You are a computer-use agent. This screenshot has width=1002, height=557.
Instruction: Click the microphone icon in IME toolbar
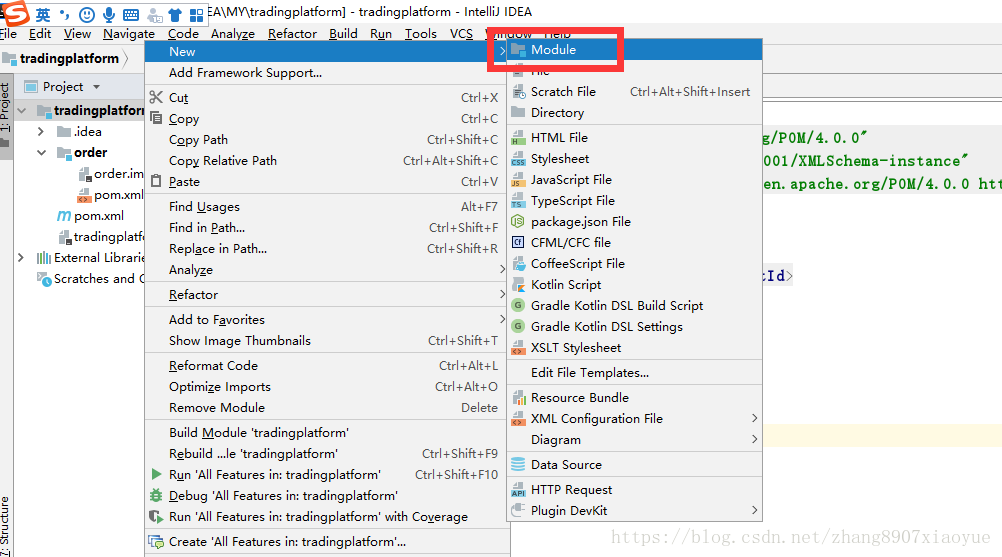point(109,15)
